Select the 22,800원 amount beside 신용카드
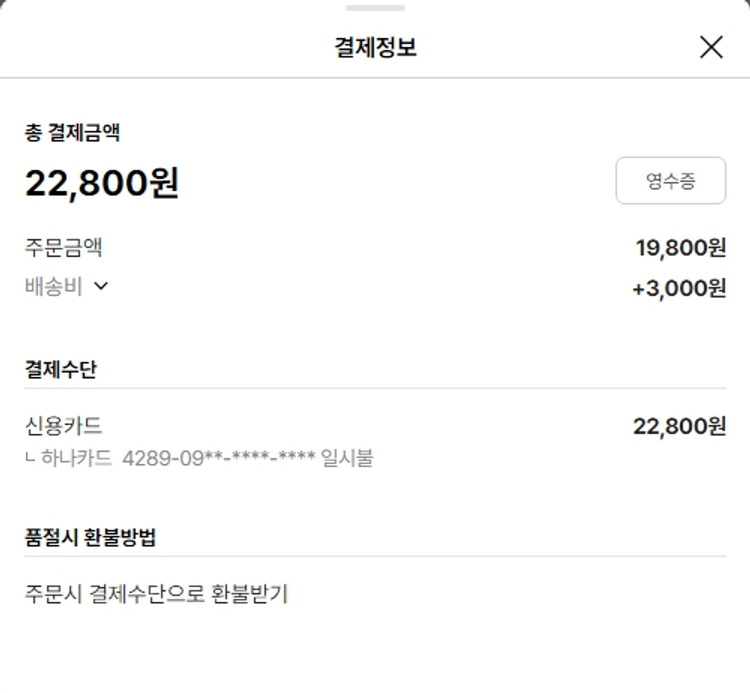This screenshot has width=750, height=693. click(680, 427)
